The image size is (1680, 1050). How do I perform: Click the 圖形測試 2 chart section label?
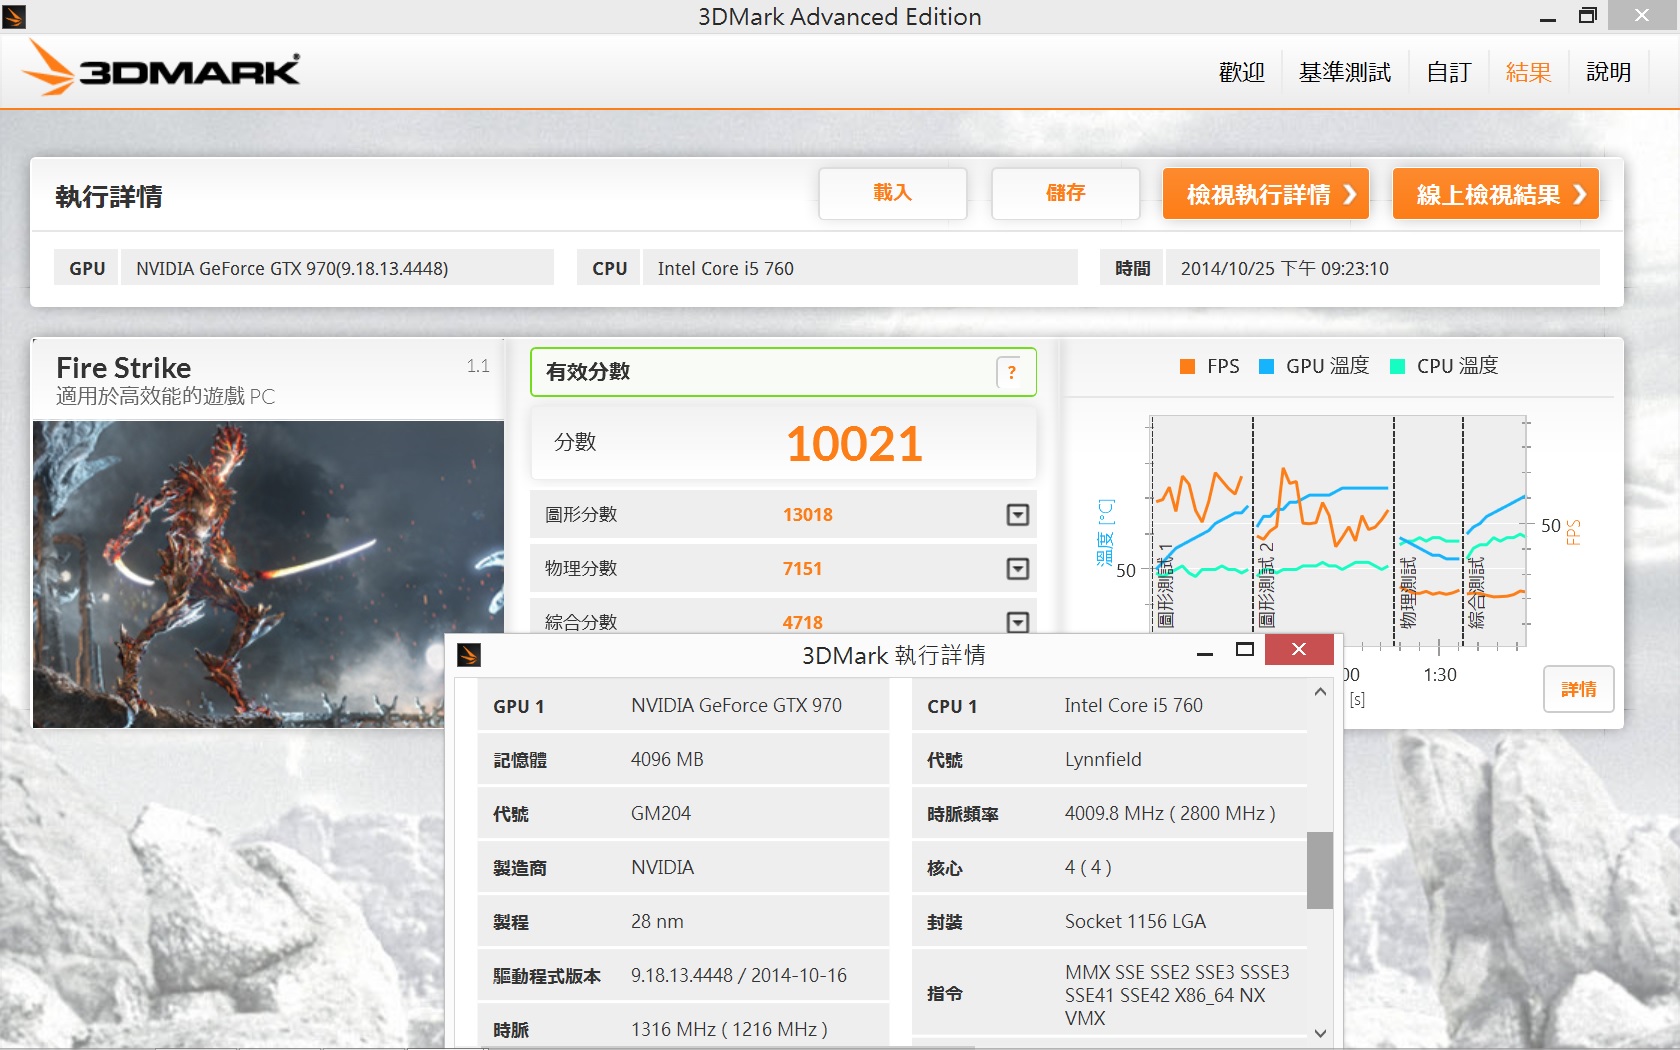point(1267,585)
